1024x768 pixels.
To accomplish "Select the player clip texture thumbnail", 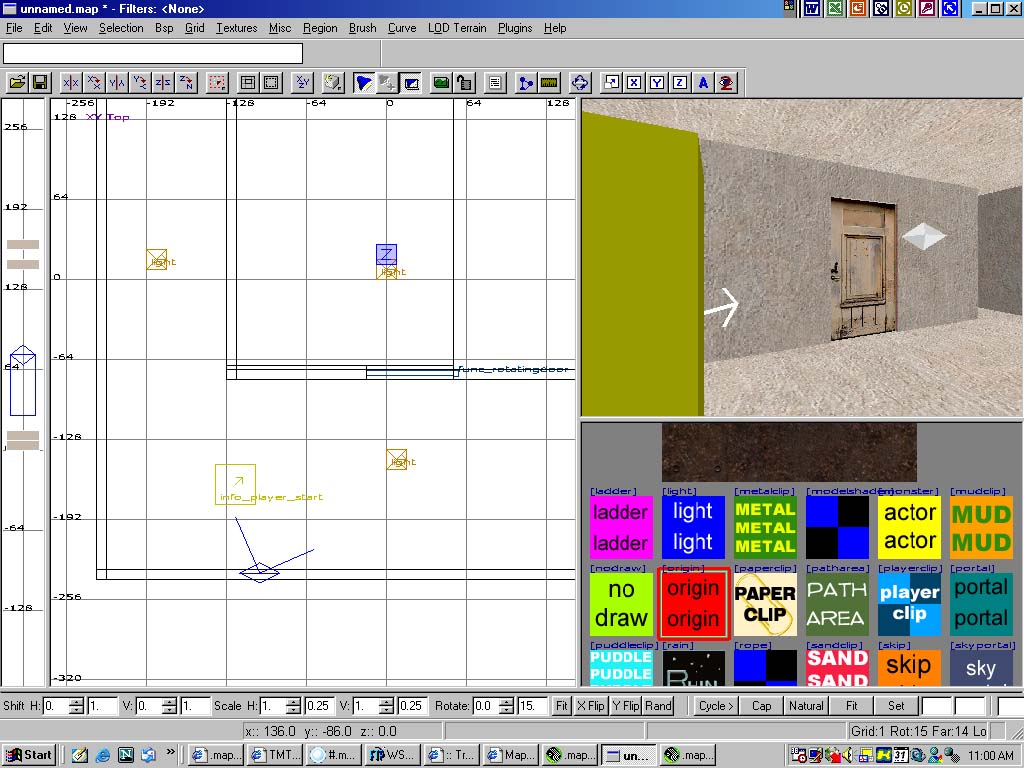I will 909,603.
